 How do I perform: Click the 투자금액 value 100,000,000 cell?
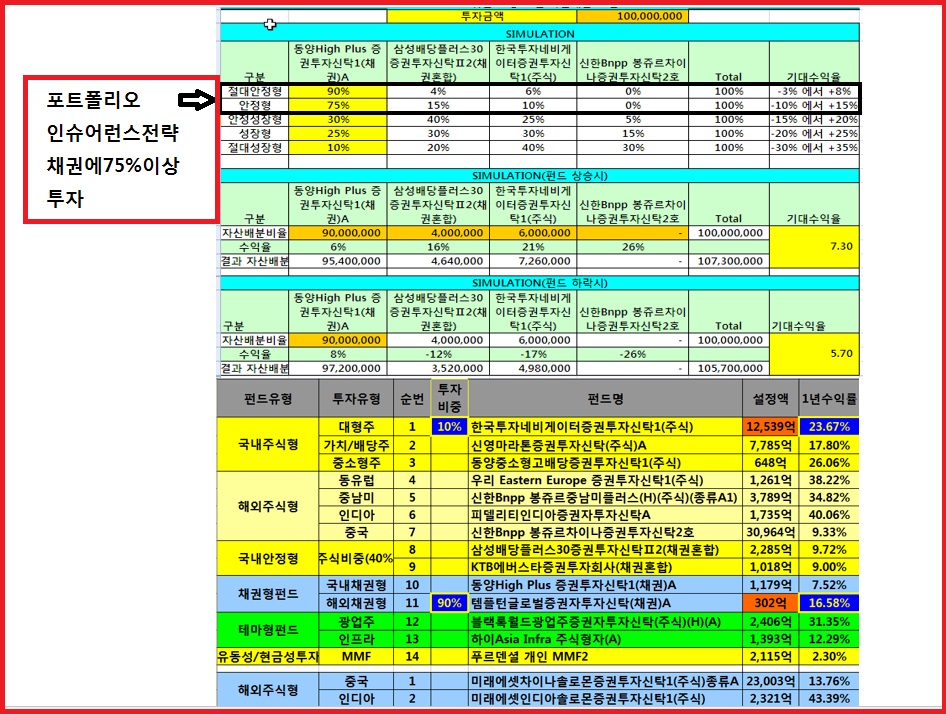(632, 16)
